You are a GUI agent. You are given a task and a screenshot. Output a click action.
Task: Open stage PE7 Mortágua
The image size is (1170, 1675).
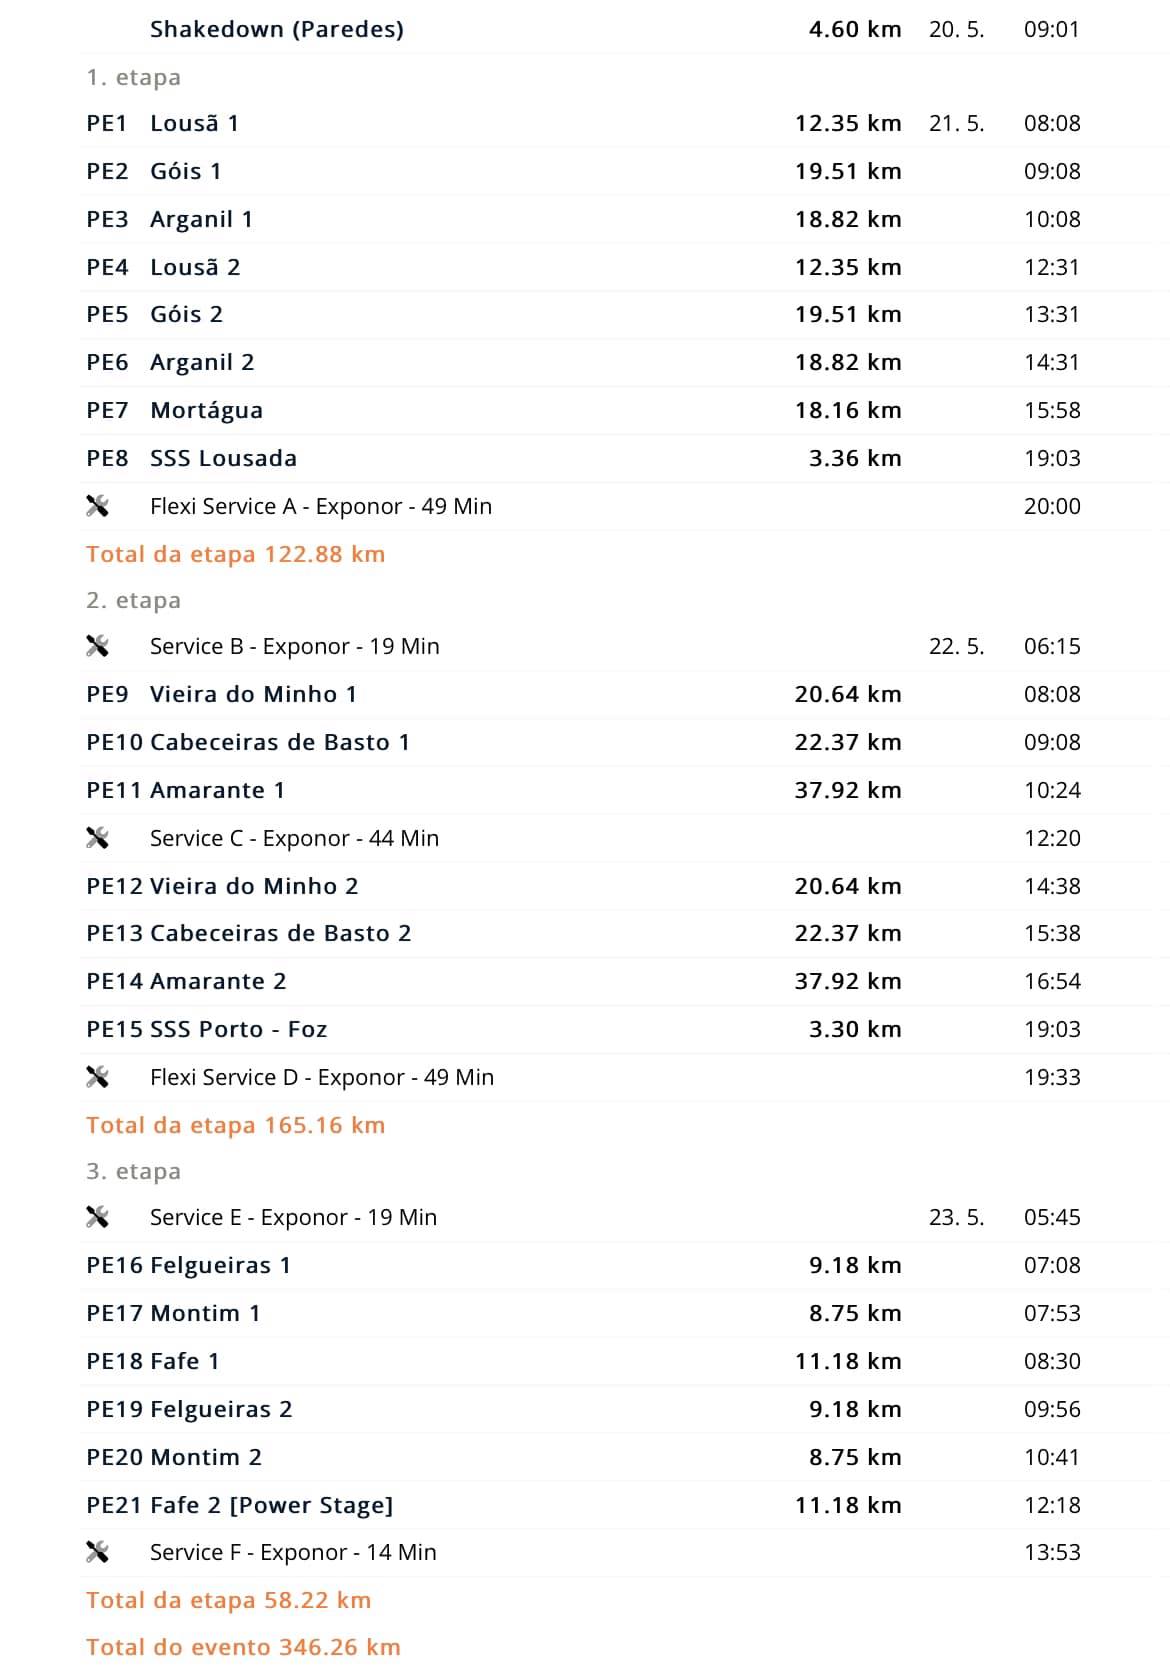pyautogui.click(x=206, y=410)
